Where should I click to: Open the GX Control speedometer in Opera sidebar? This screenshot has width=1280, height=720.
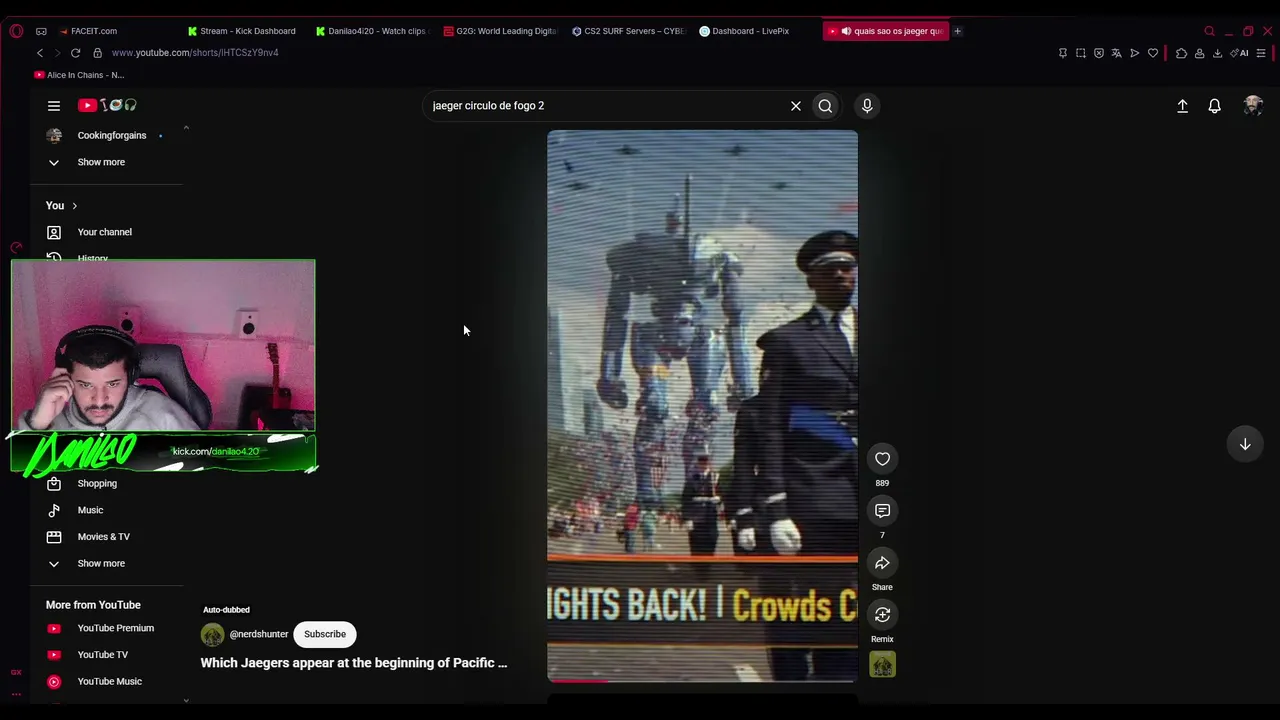pyautogui.click(x=16, y=247)
